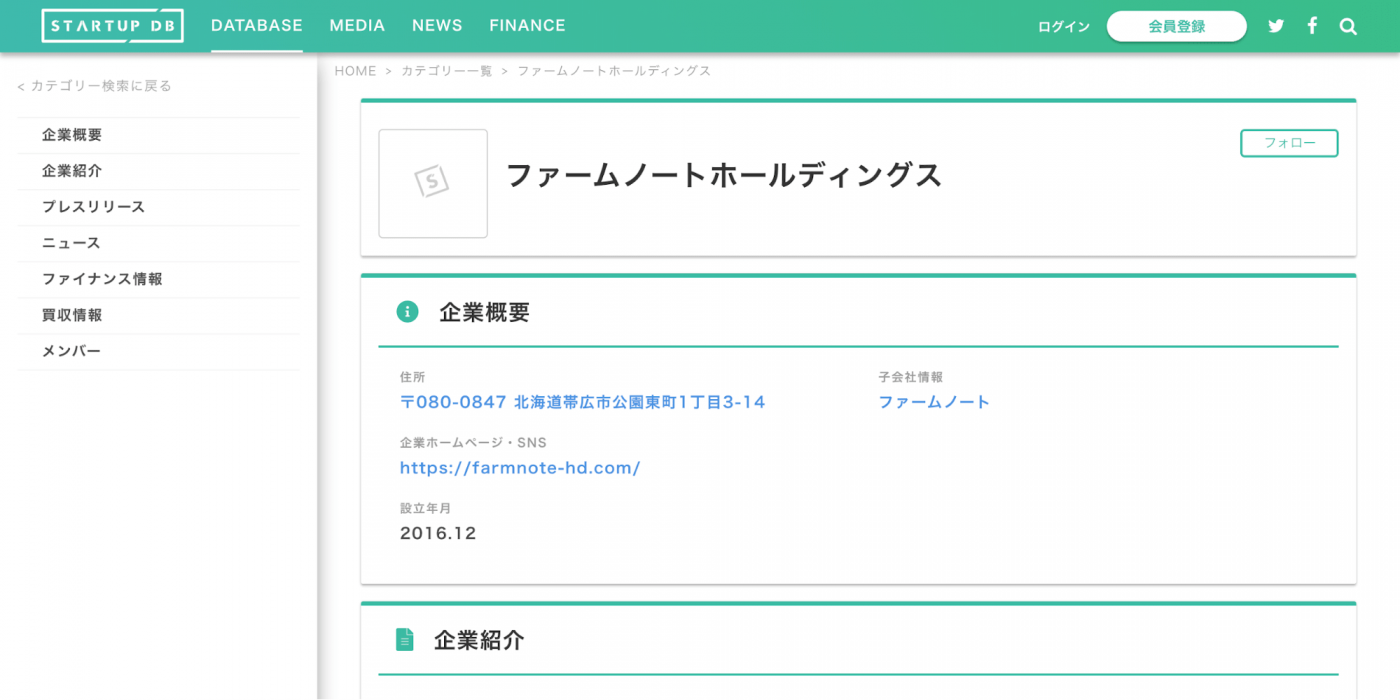This screenshot has width=1400, height=700.
Task: Open Facebook page via the Facebook icon
Action: [1312, 26]
